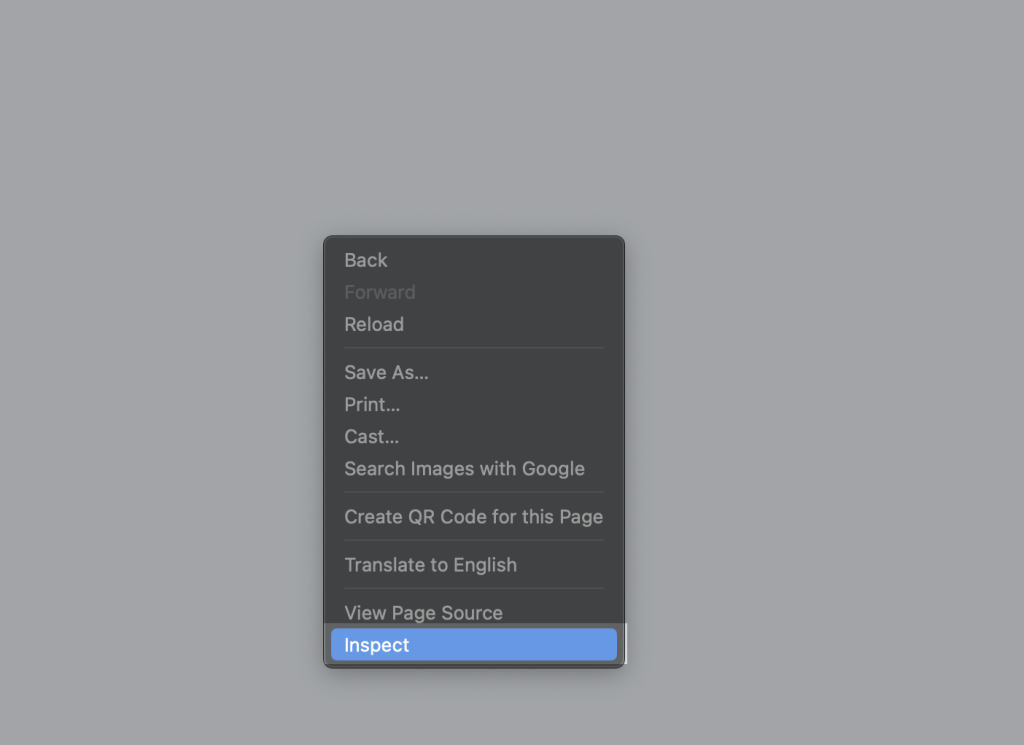Refresh the page using the Reload item
This screenshot has height=745, width=1024.
click(374, 324)
